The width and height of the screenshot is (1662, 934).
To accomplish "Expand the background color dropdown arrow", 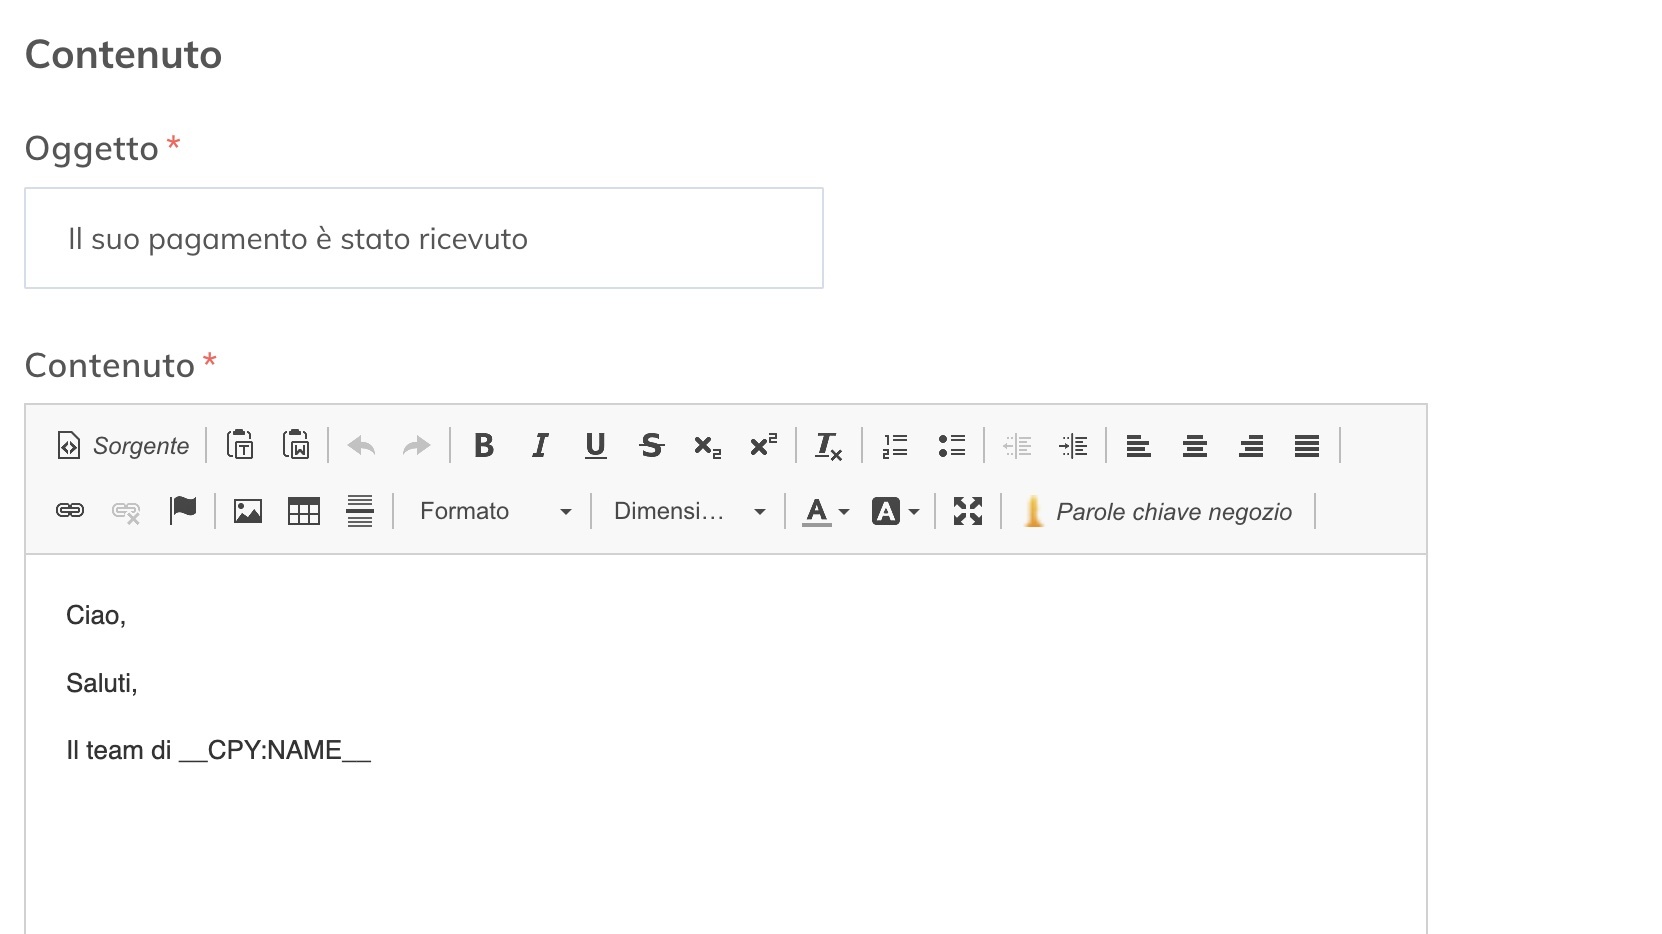I will [915, 511].
